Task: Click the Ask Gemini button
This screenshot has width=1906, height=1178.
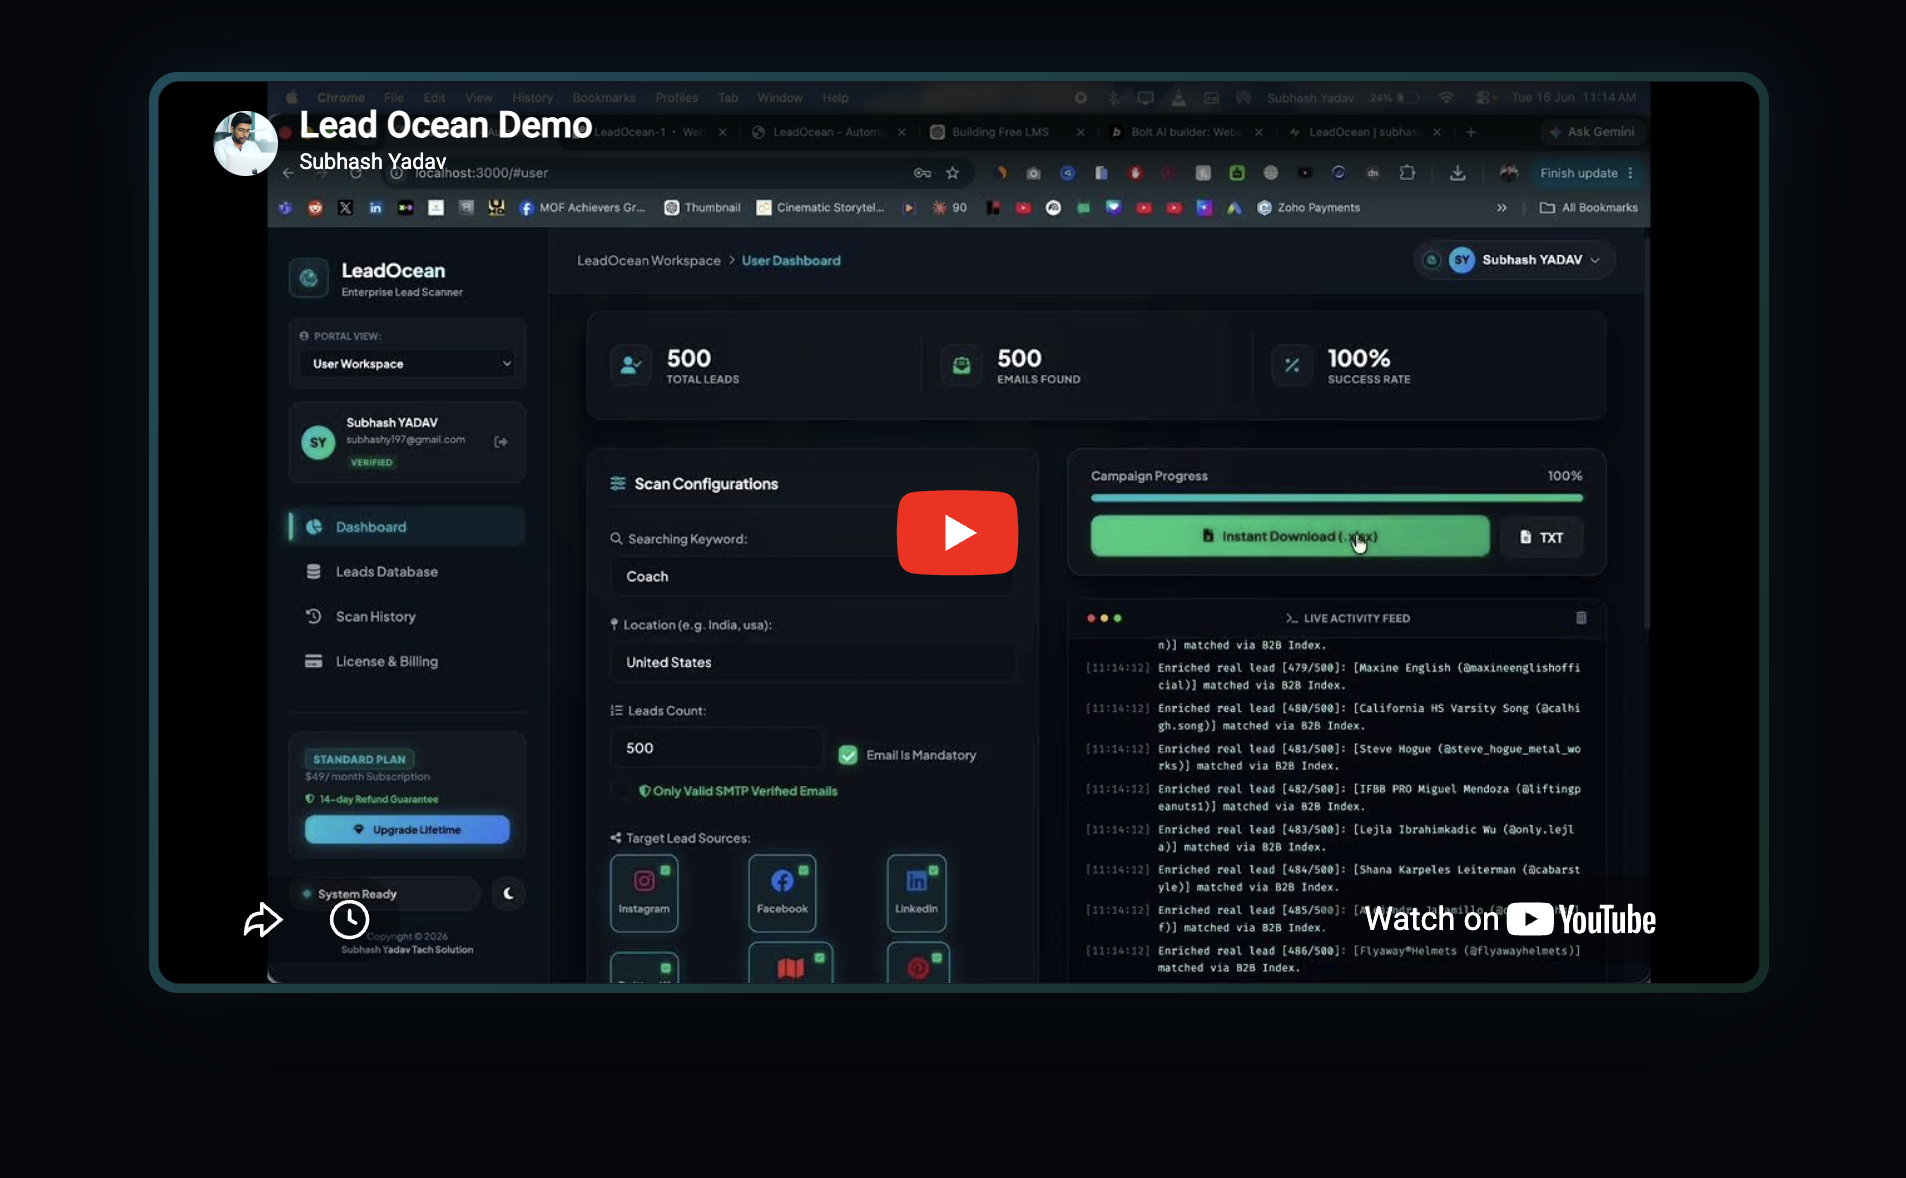Action: click(1591, 132)
